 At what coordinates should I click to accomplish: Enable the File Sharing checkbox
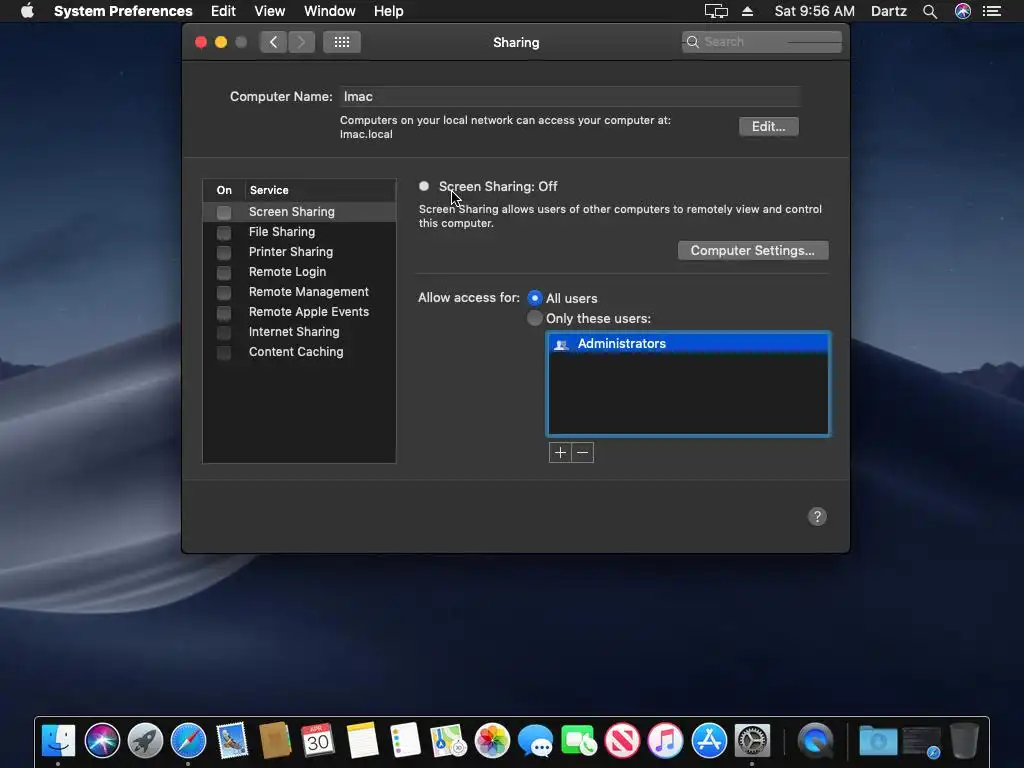pos(224,232)
